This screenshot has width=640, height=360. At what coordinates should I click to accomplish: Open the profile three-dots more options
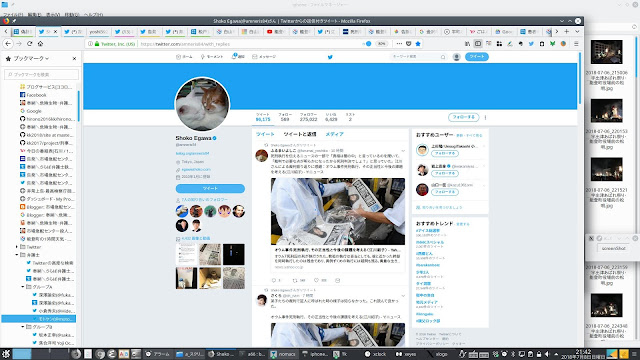point(485,118)
